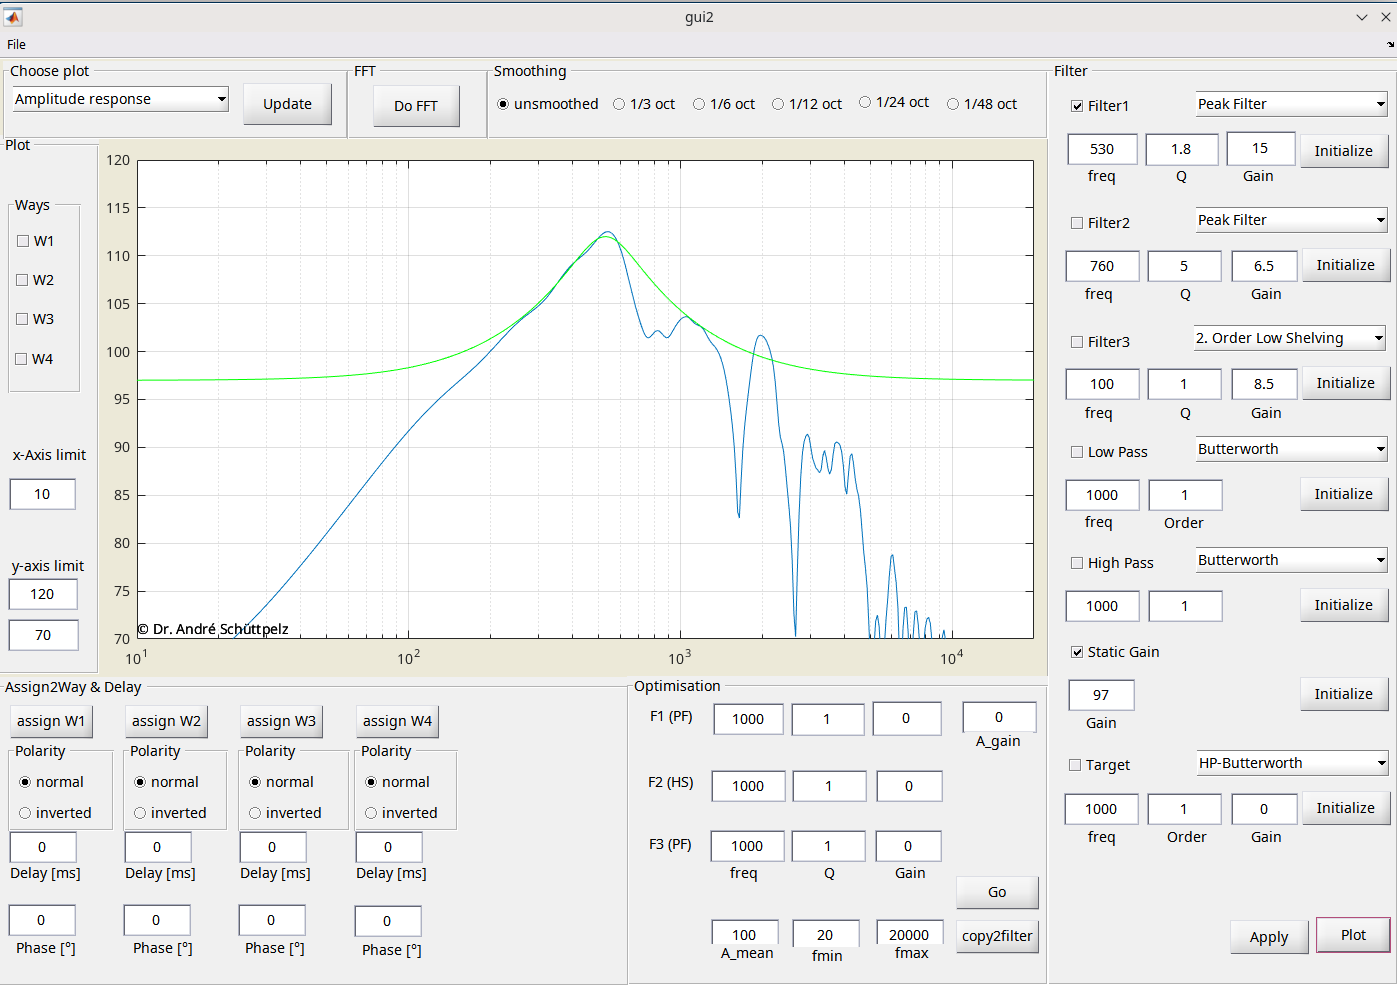This screenshot has width=1397, height=985.
Task: Click F1 (PF) freq field
Action: [748, 719]
